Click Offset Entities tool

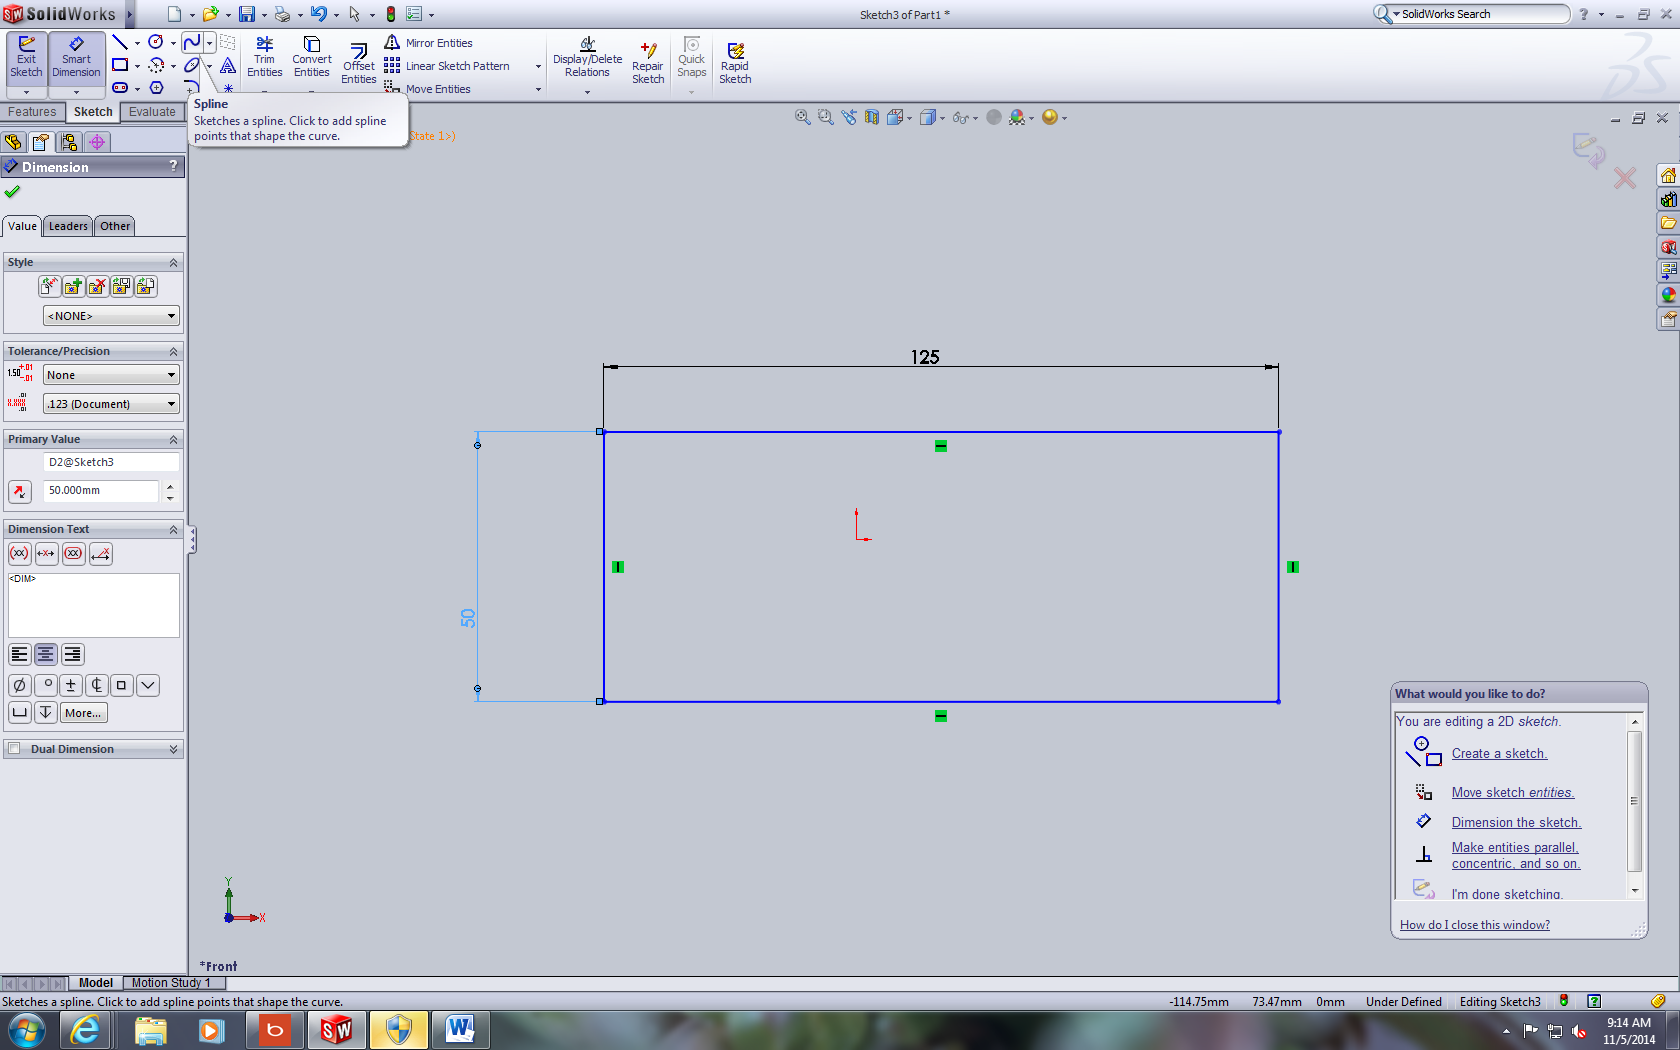coord(359,64)
